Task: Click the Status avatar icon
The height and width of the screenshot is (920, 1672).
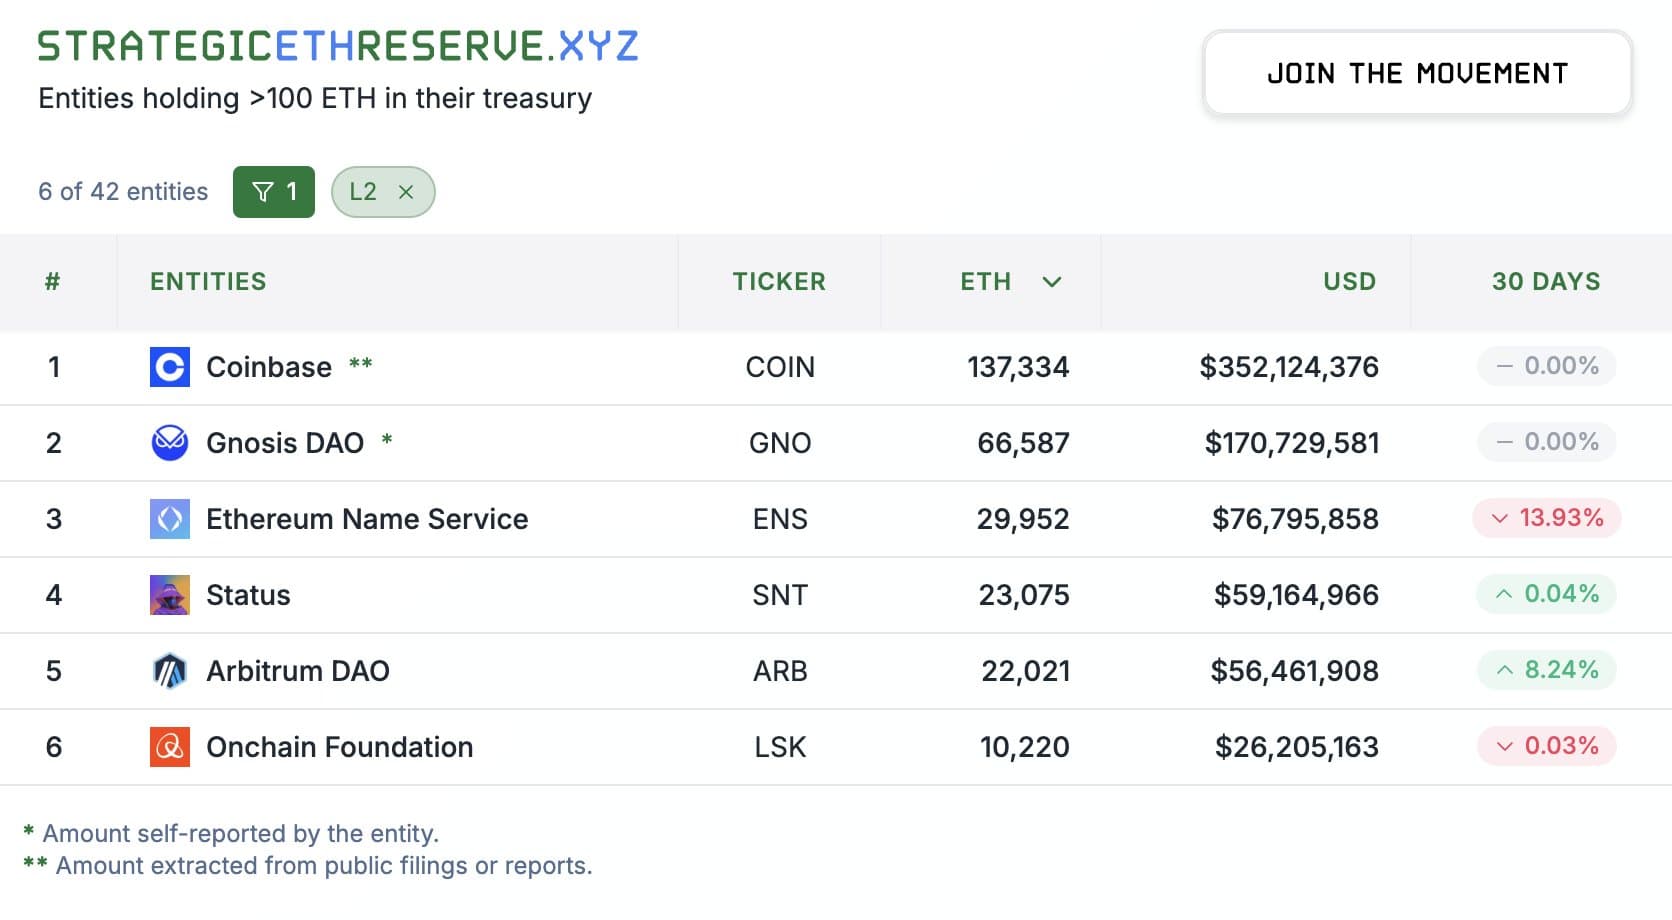Action: tap(169, 595)
